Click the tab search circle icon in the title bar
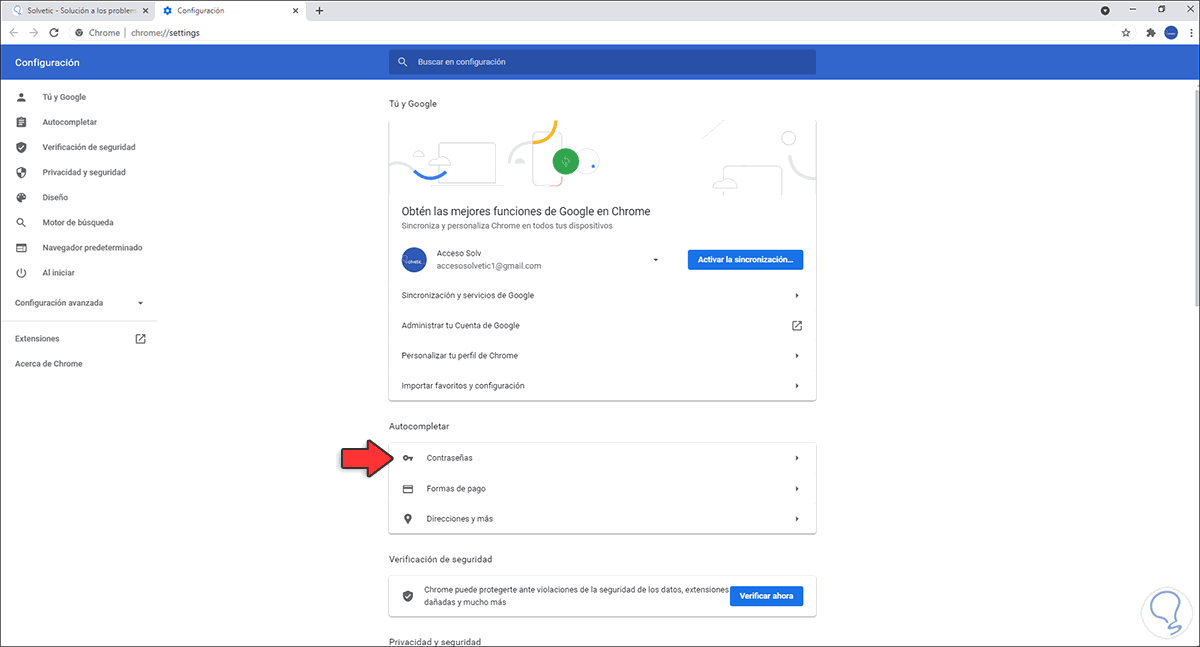Viewport: 1200px width, 647px height. click(x=1105, y=10)
